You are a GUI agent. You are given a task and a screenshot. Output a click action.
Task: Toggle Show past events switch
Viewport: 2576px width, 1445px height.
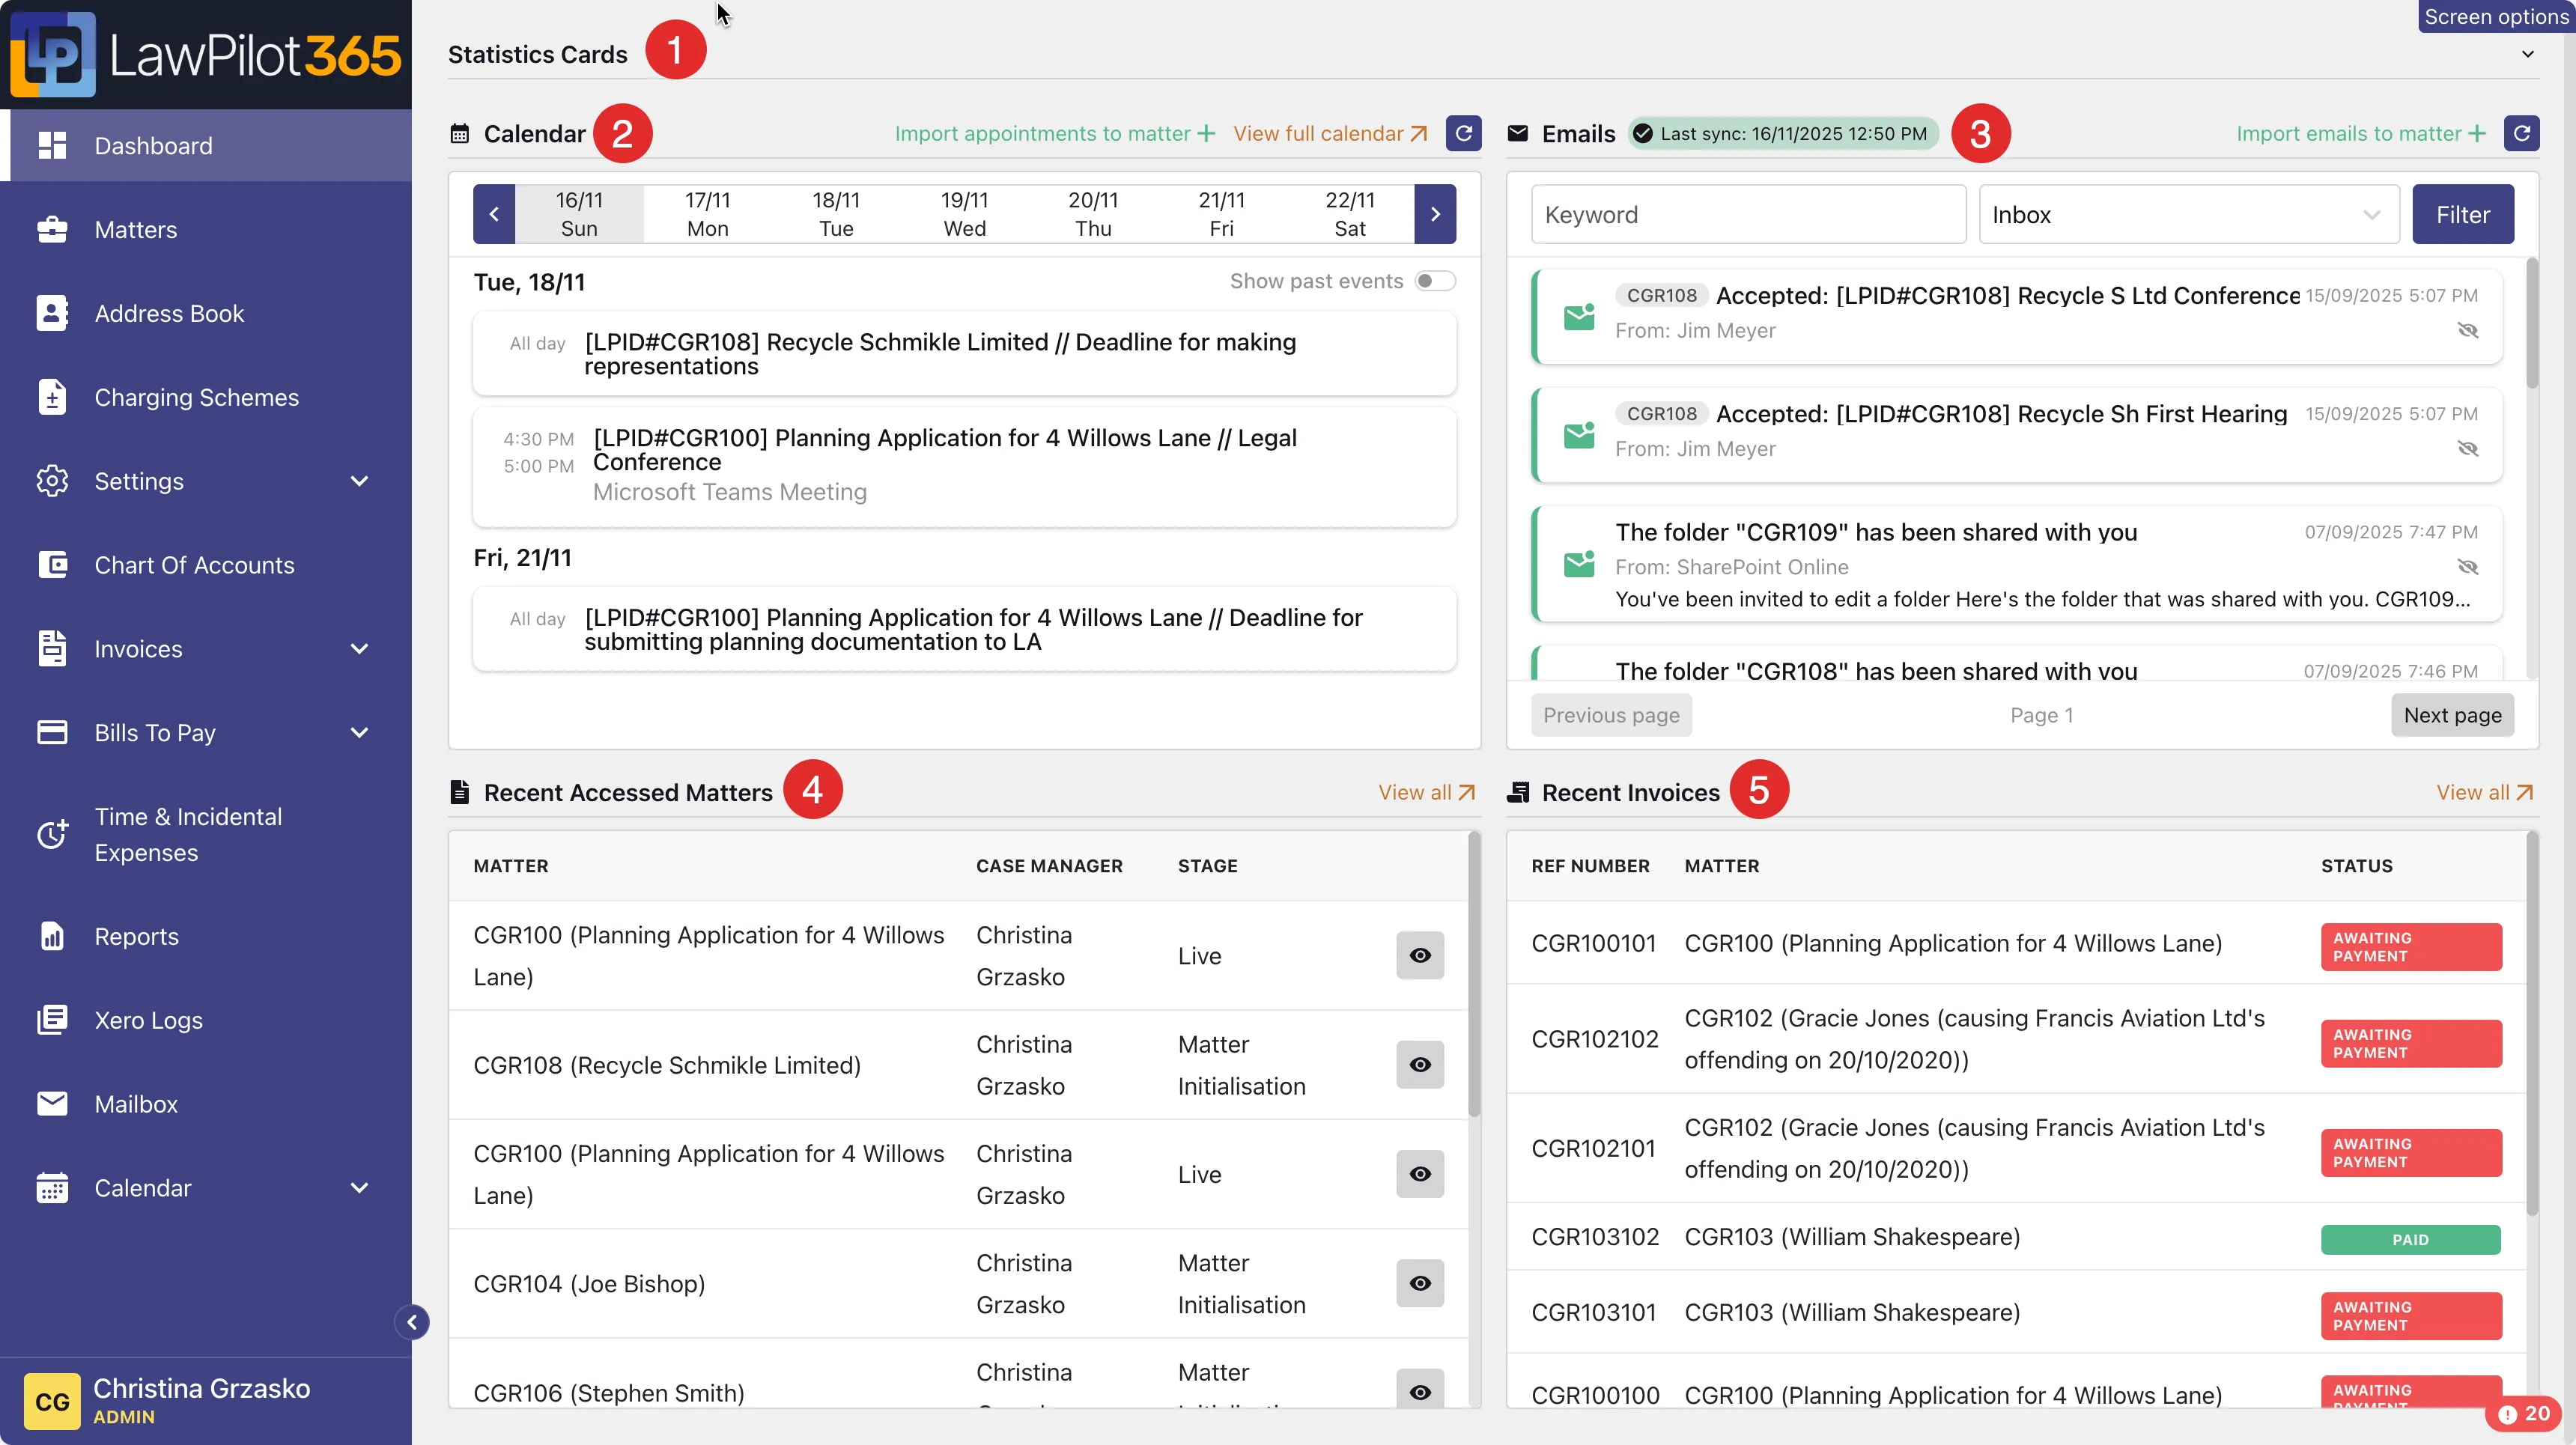(x=1434, y=281)
